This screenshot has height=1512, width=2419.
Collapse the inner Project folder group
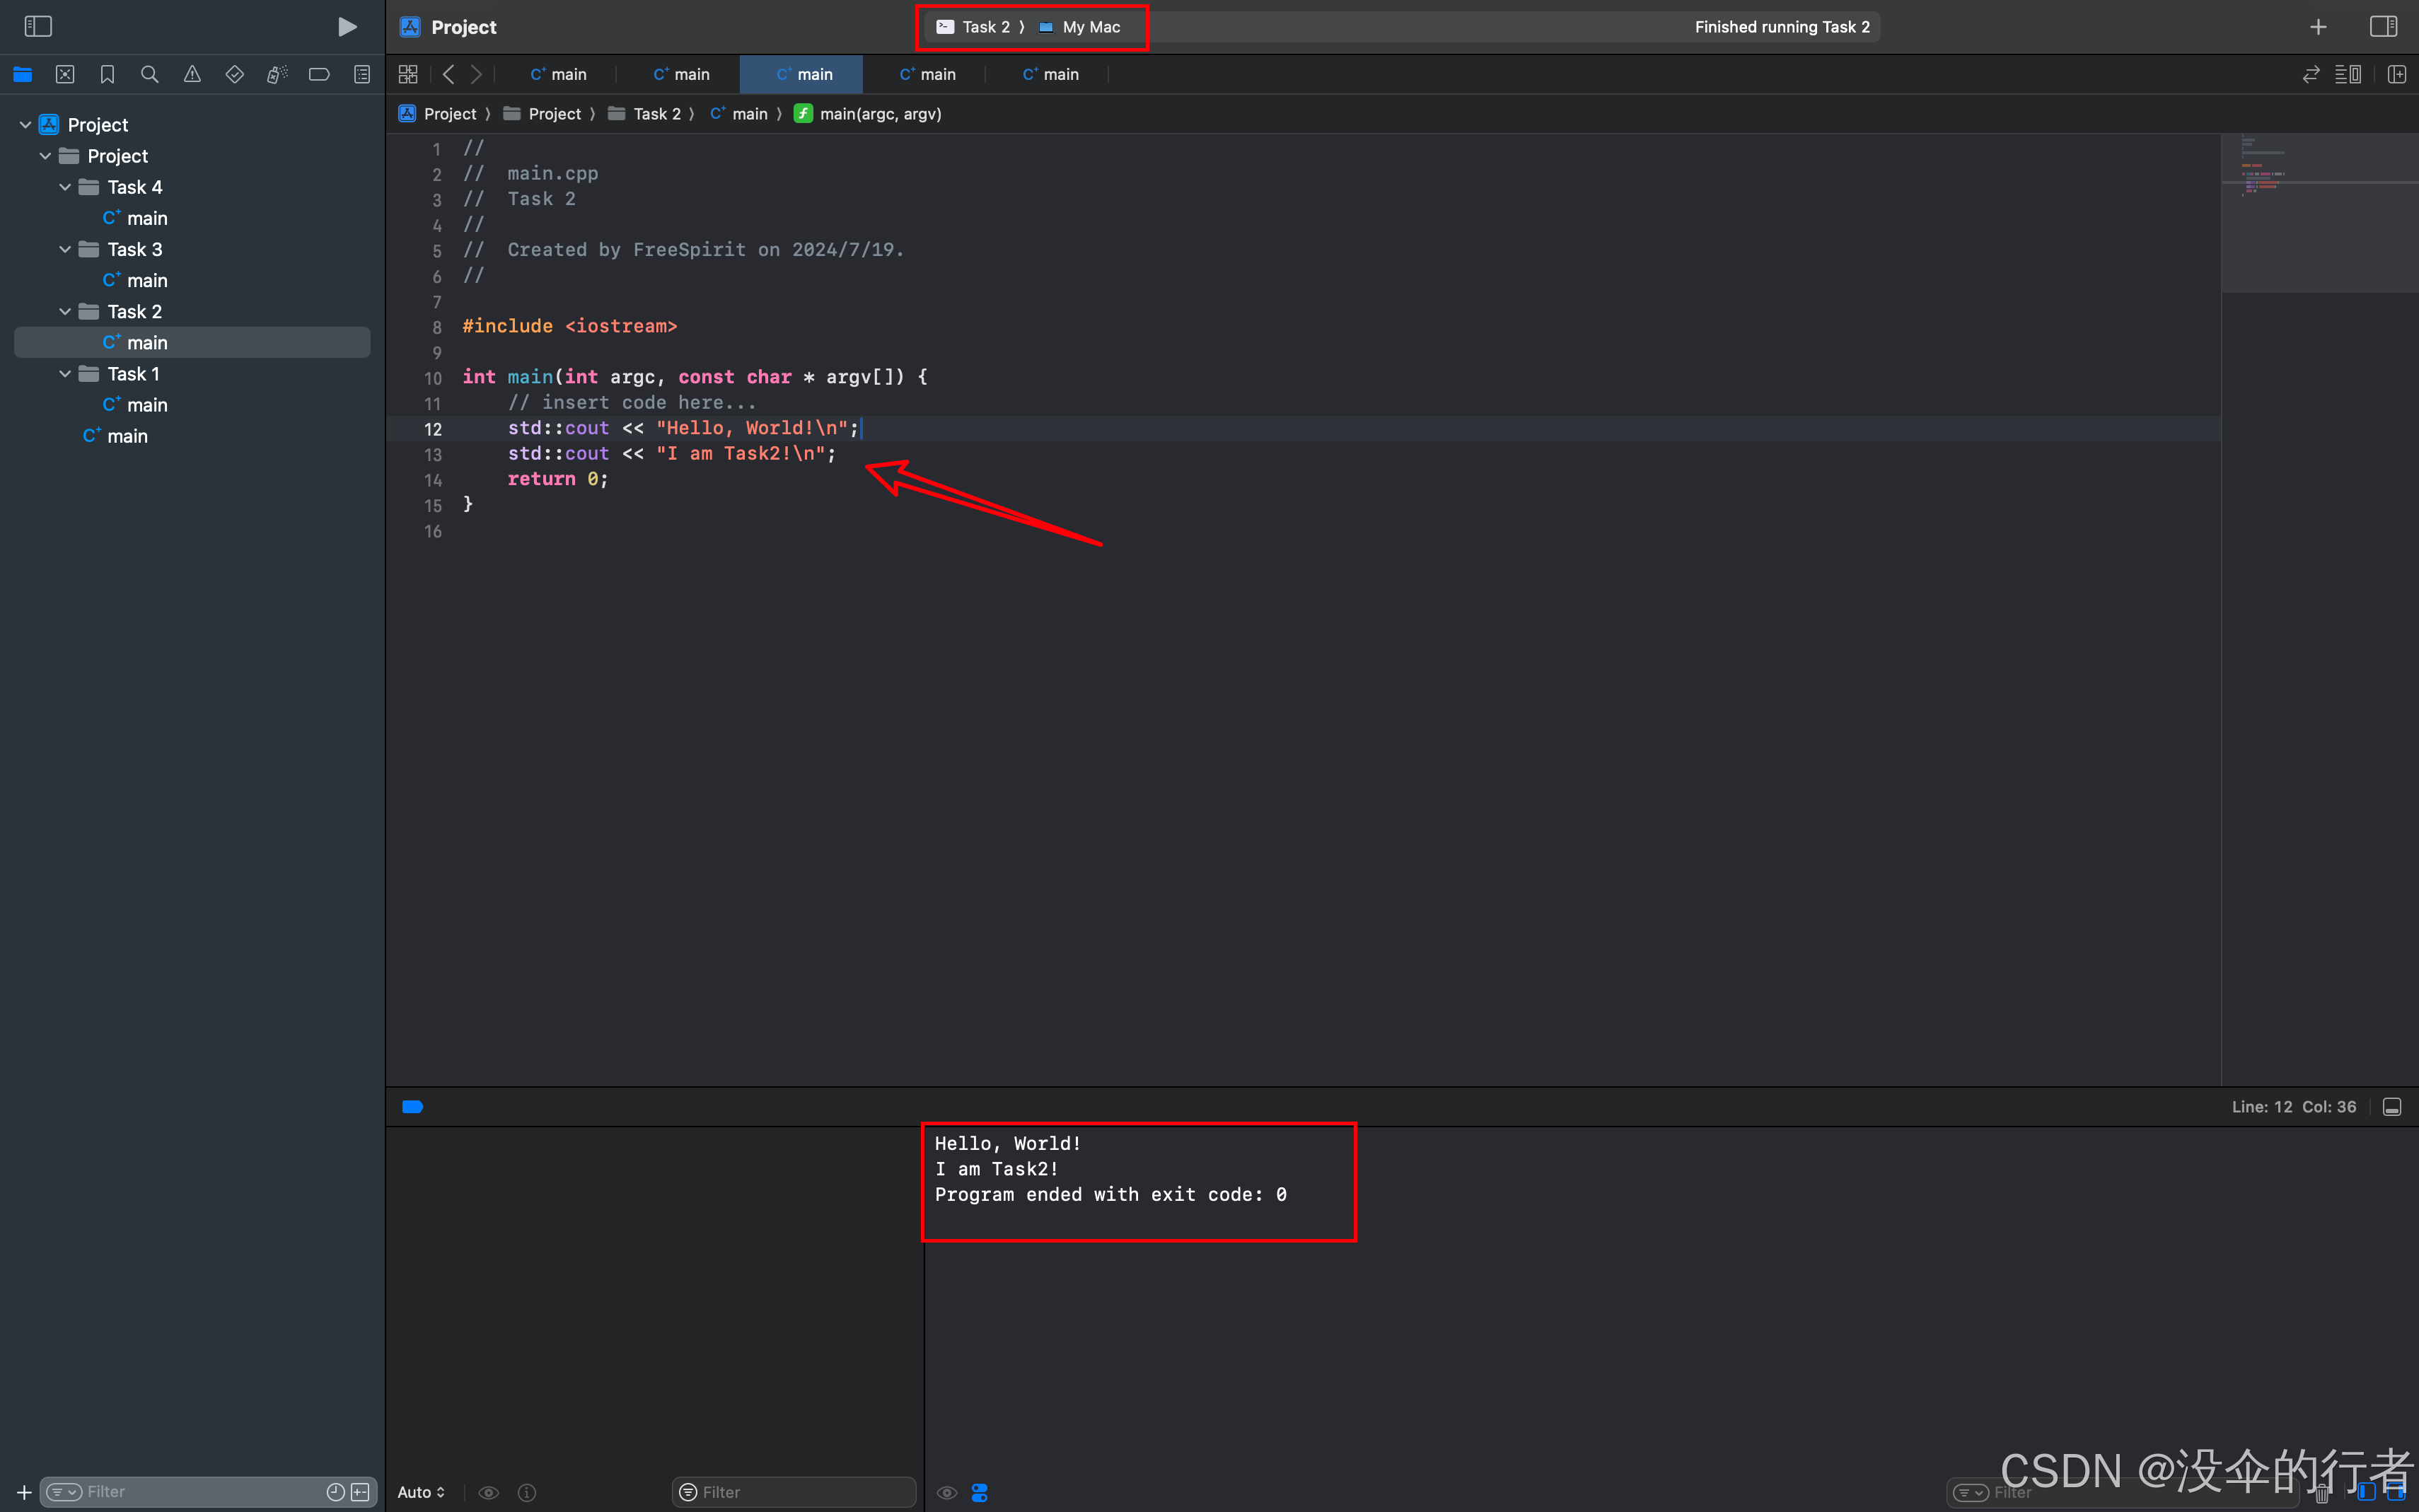click(45, 156)
